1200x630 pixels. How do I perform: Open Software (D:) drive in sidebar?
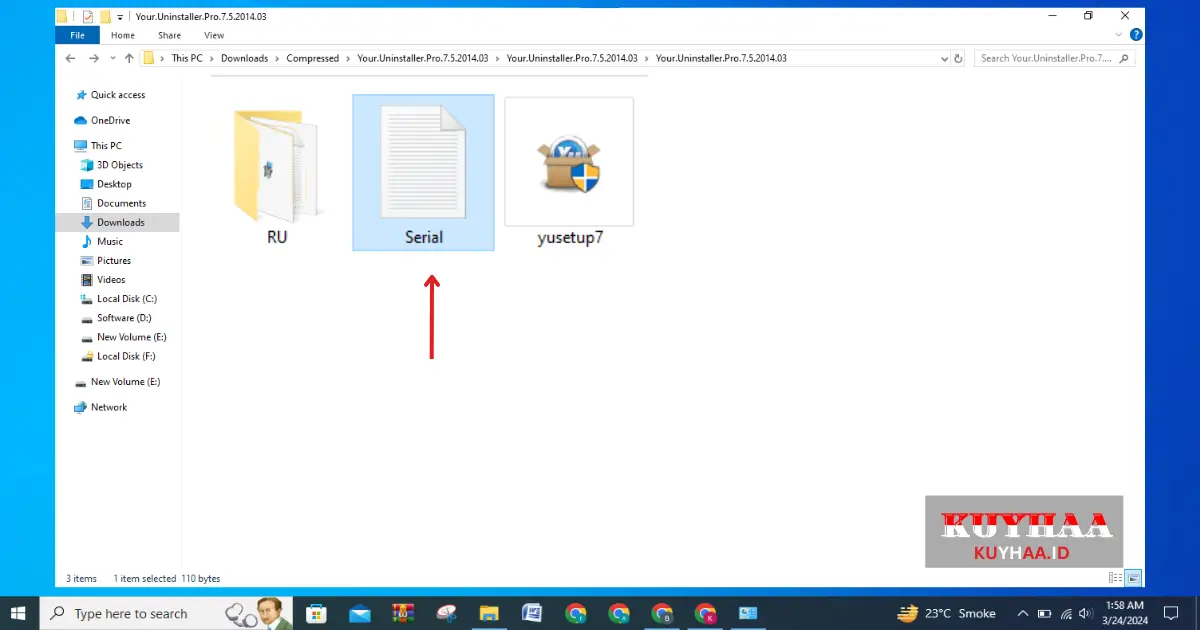coord(116,317)
